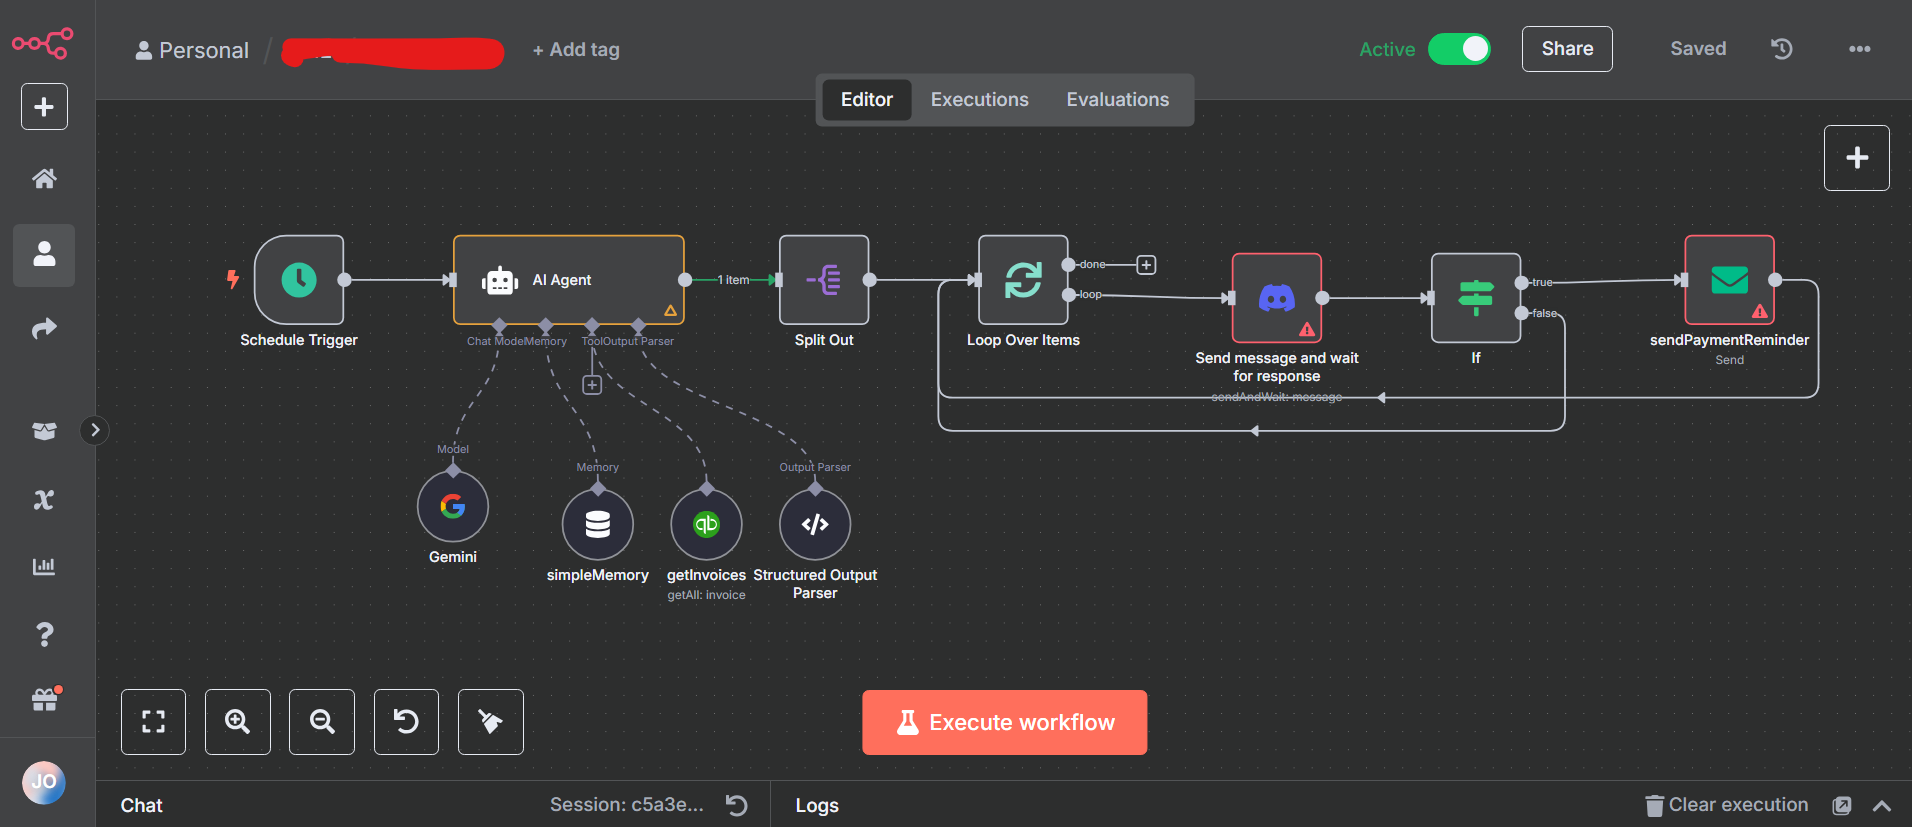Open the templates box icon in sidebar
This screenshot has width=1912, height=827.
[x=44, y=431]
